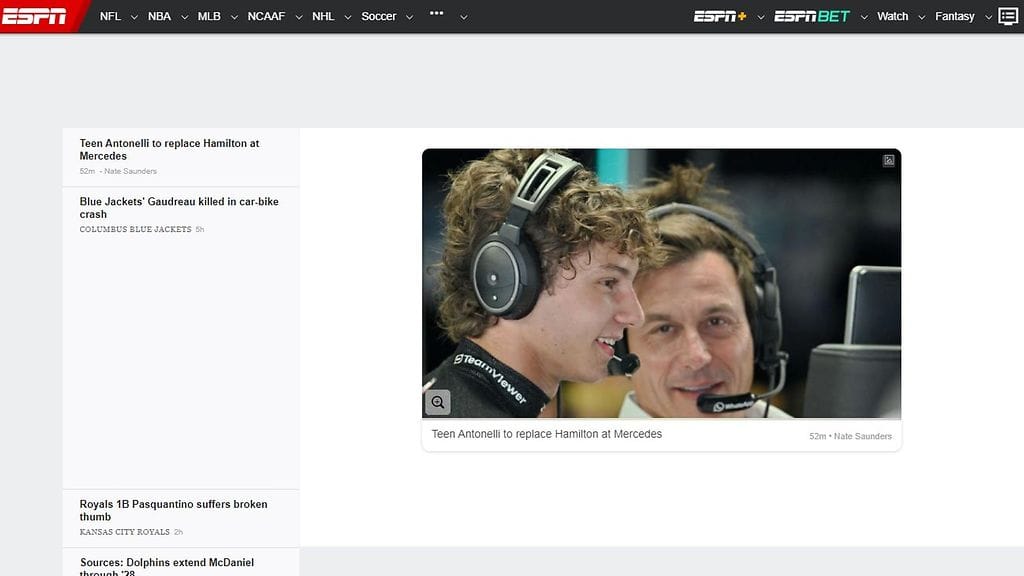Open ESPN BET from the navigation bar
The image size is (1024, 576).
click(x=809, y=16)
